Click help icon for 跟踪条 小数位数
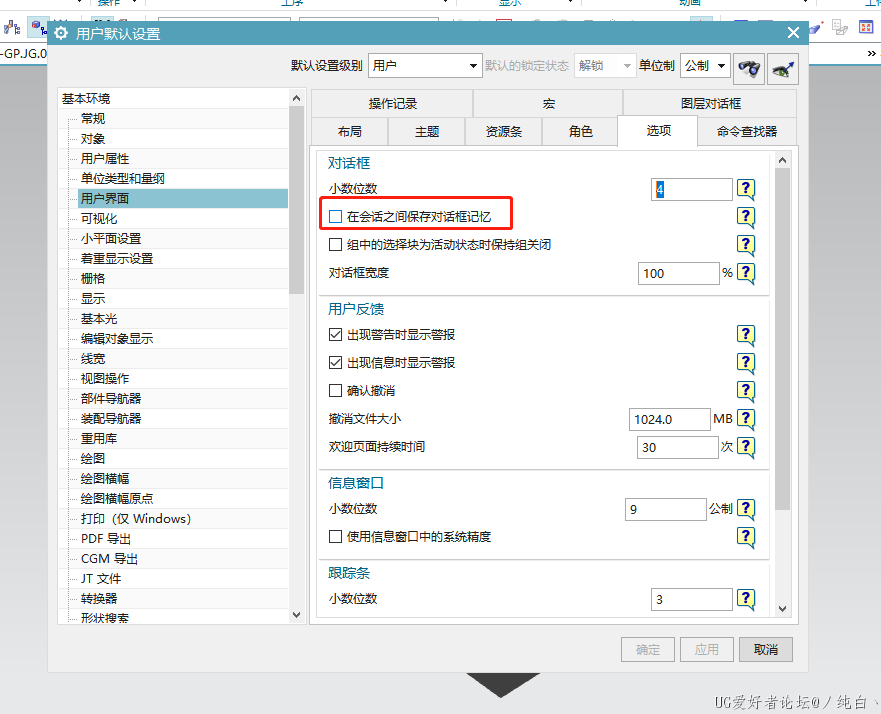The width and height of the screenshot is (881, 714). pos(746,599)
